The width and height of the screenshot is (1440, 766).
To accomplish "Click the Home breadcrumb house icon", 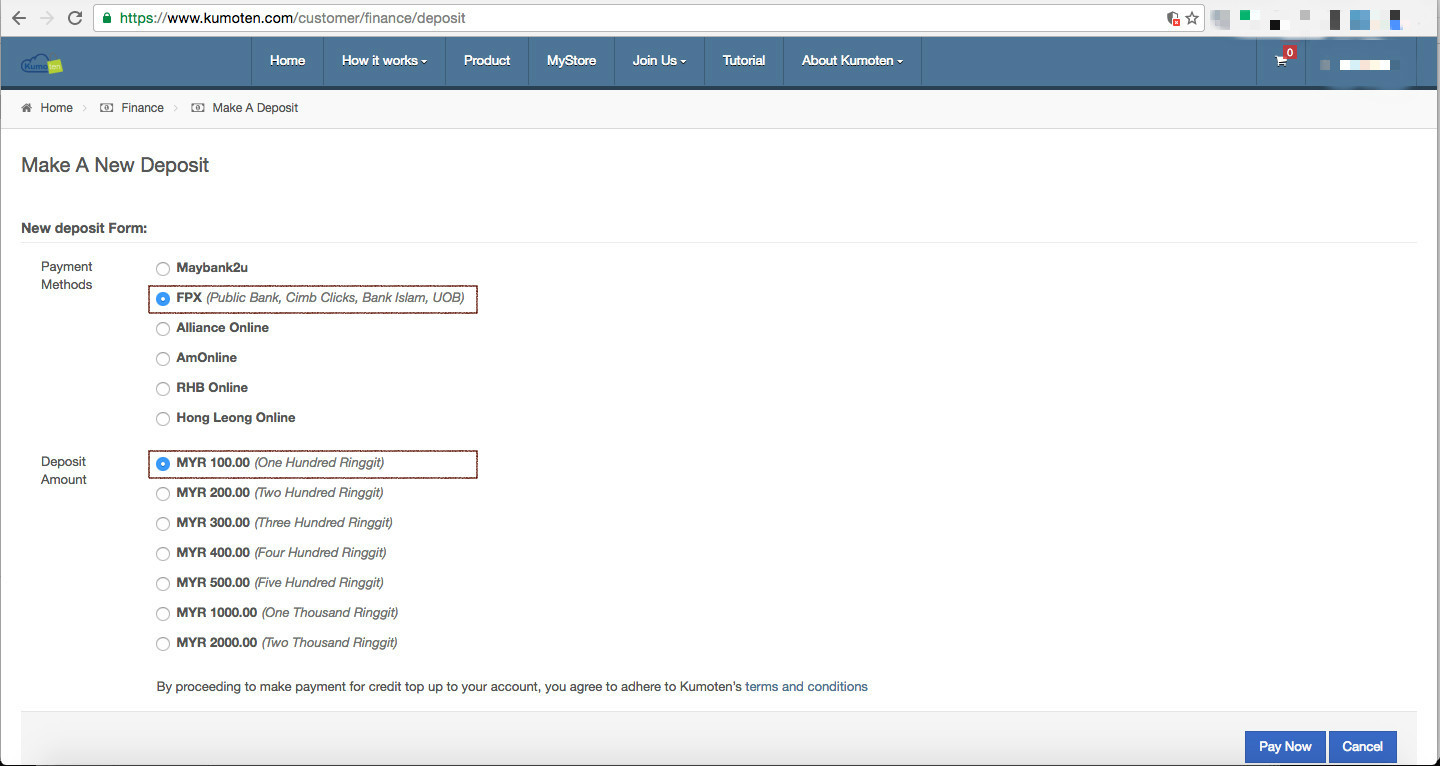I will click(27, 108).
